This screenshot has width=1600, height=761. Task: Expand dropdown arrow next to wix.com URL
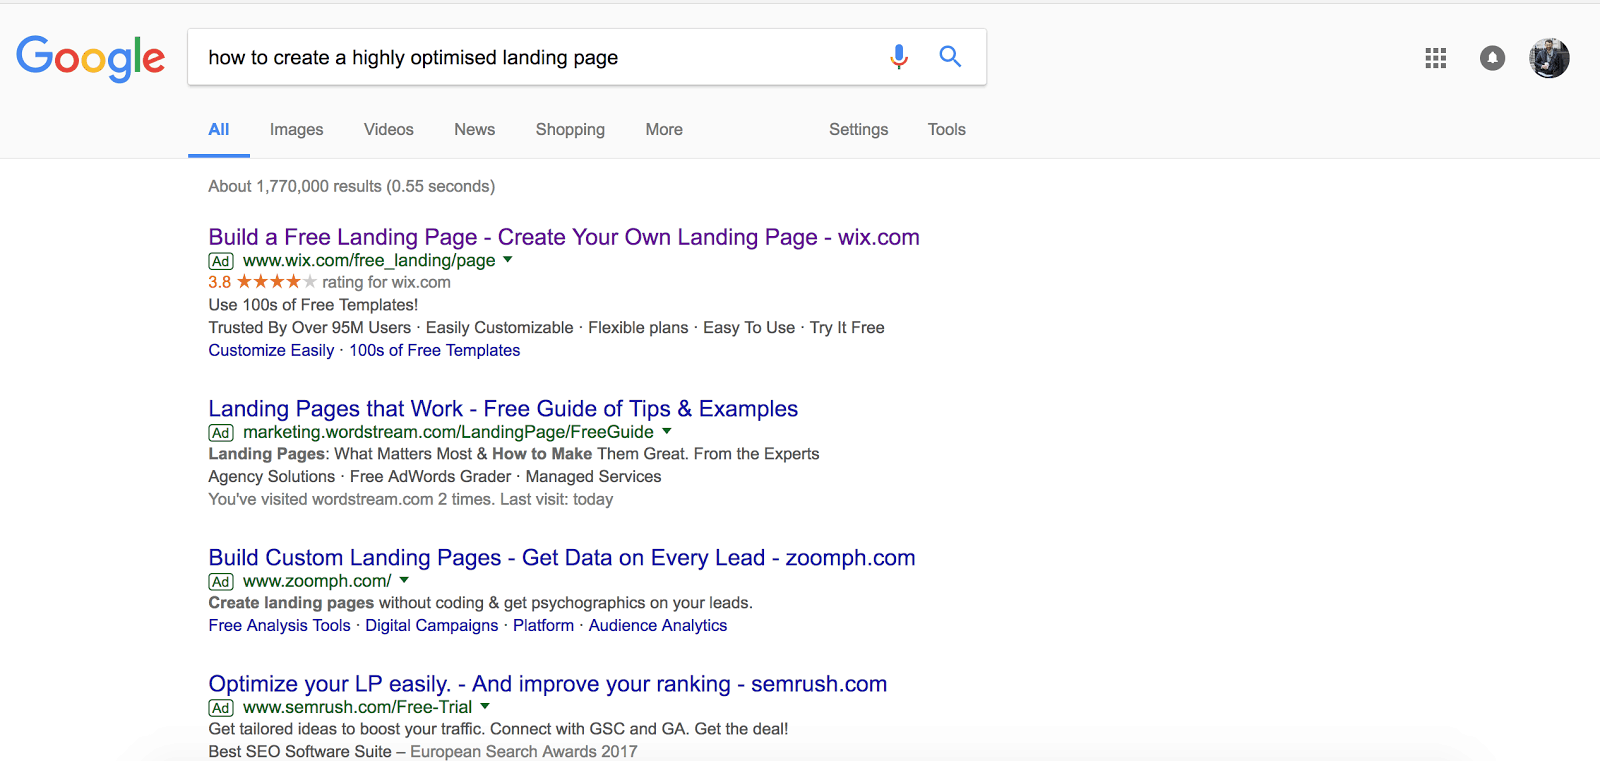[508, 260]
